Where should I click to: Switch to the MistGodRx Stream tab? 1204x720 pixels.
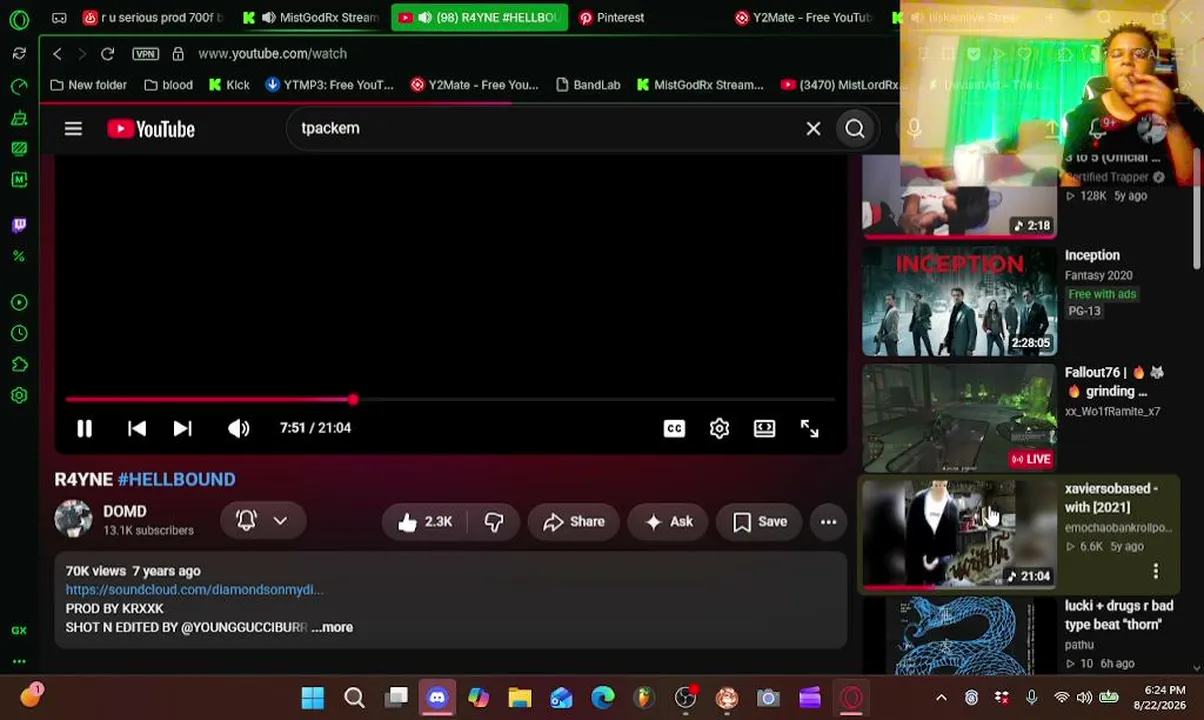pyautogui.click(x=311, y=17)
